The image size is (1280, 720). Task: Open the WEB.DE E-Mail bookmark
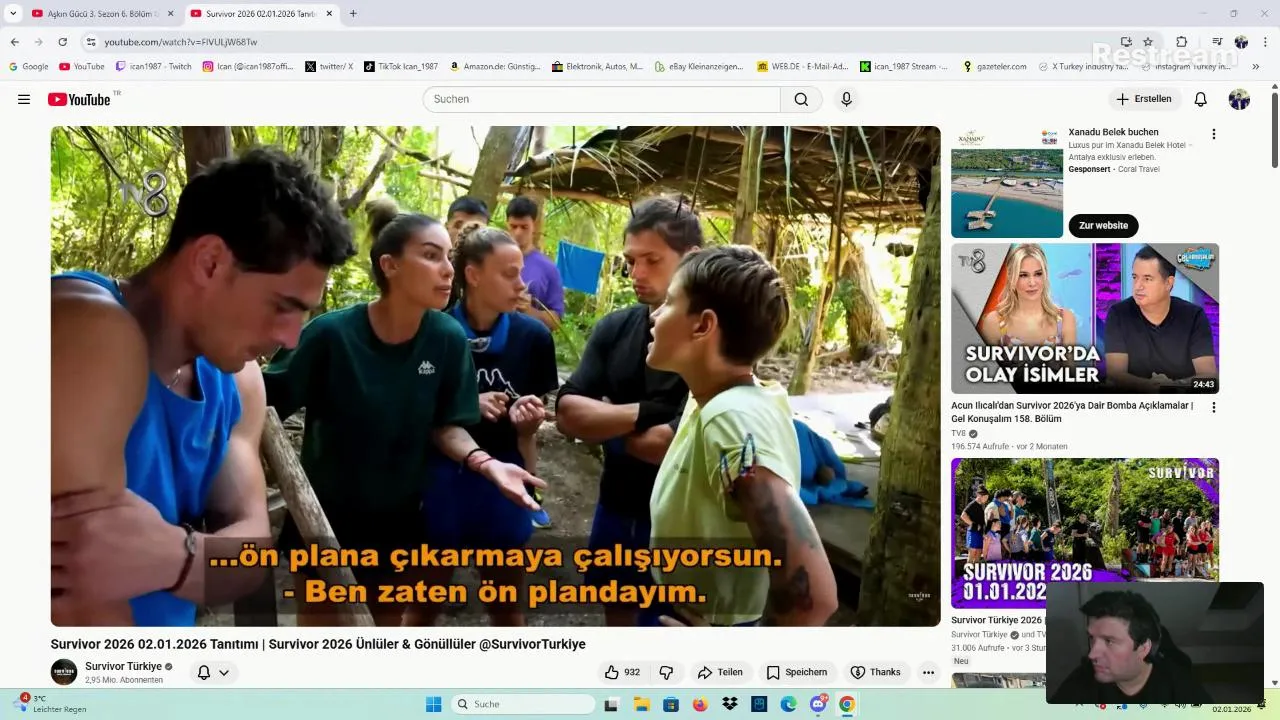click(802, 67)
